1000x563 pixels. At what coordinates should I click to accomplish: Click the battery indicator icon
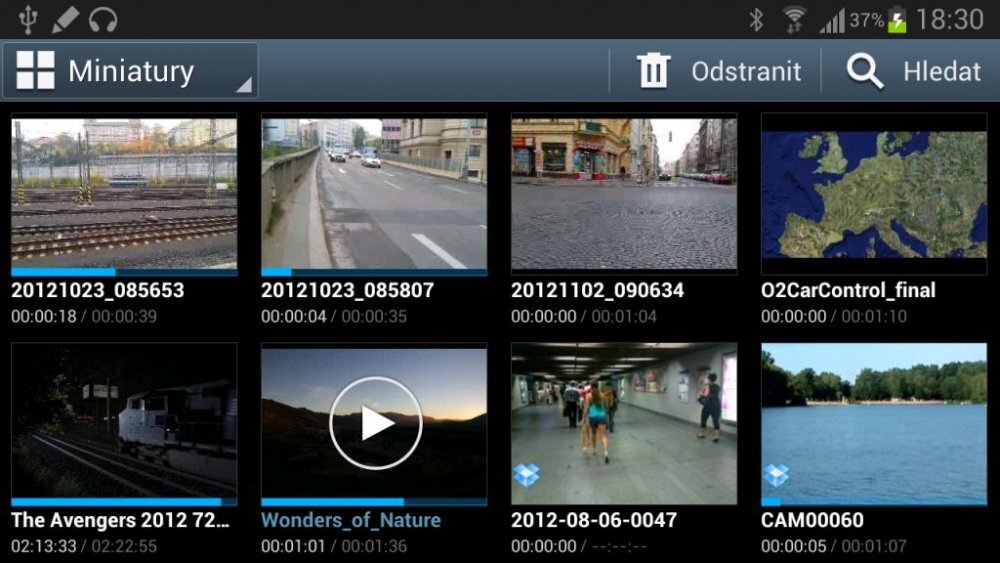click(897, 19)
